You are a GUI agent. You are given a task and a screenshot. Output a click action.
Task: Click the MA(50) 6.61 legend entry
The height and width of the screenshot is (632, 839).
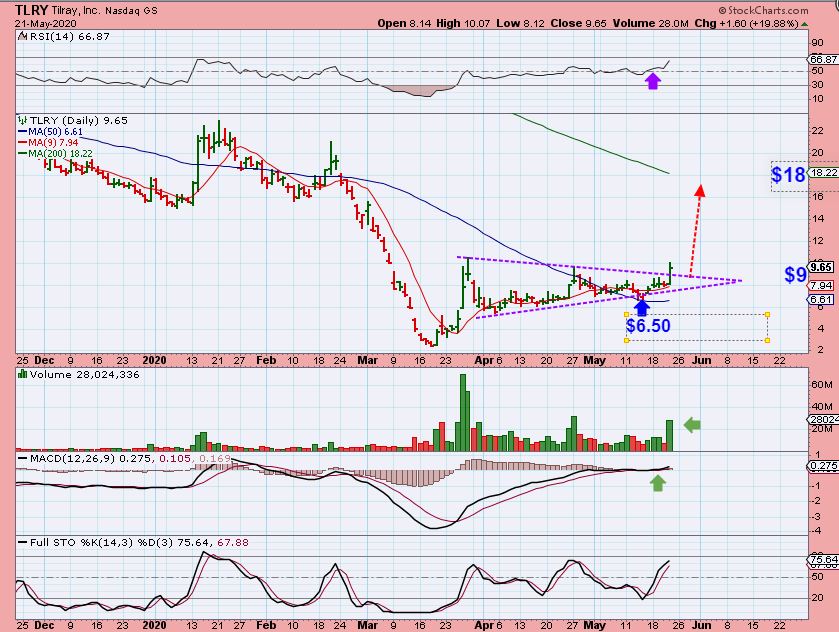click(x=50, y=132)
